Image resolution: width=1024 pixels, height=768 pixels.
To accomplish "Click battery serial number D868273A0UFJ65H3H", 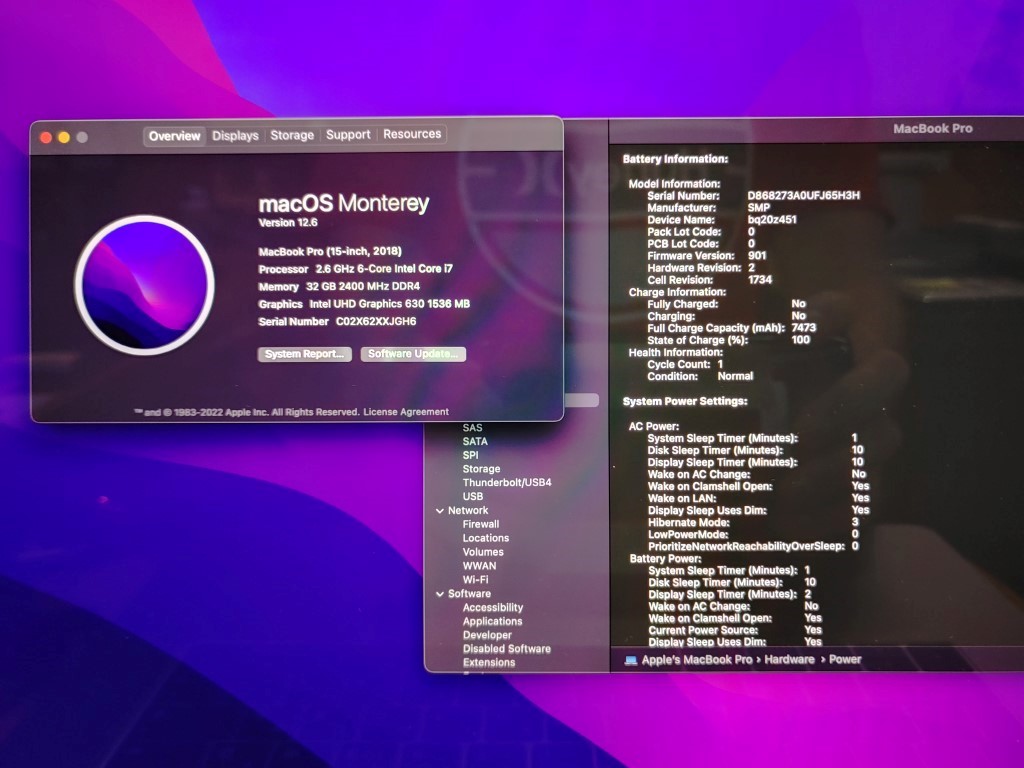I will pos(803,195).
